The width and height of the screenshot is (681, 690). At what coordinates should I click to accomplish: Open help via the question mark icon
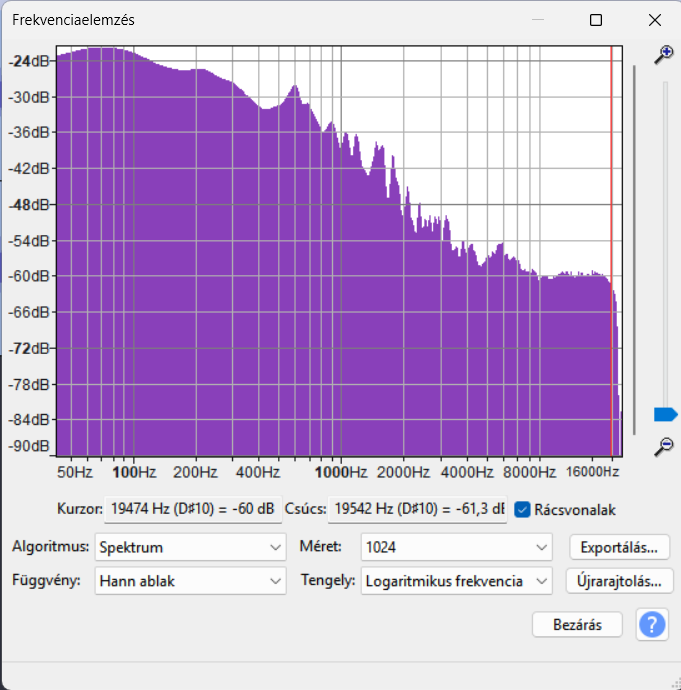point(652,624)
